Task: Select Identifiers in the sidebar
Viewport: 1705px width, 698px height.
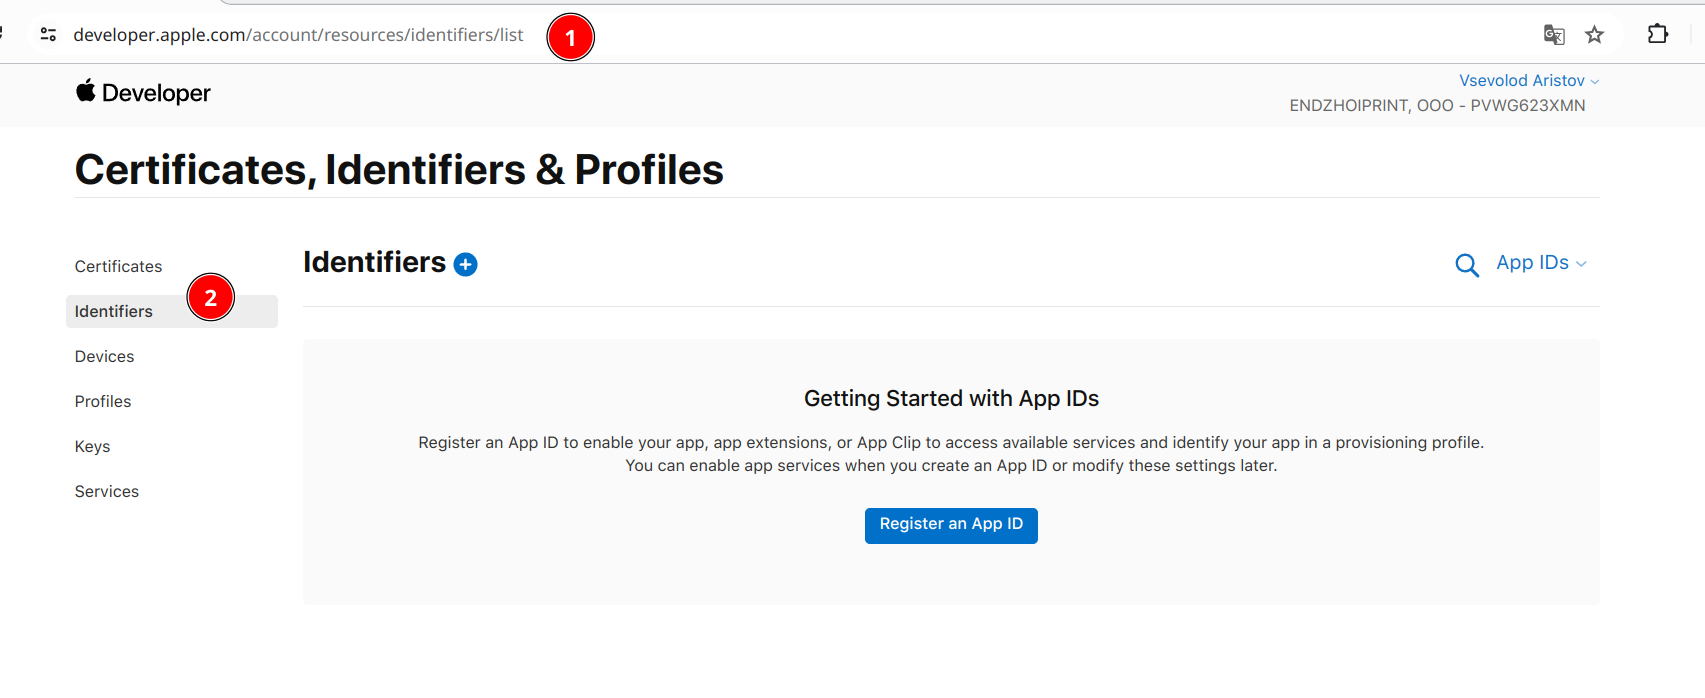Action: click(x=172, y=311)
